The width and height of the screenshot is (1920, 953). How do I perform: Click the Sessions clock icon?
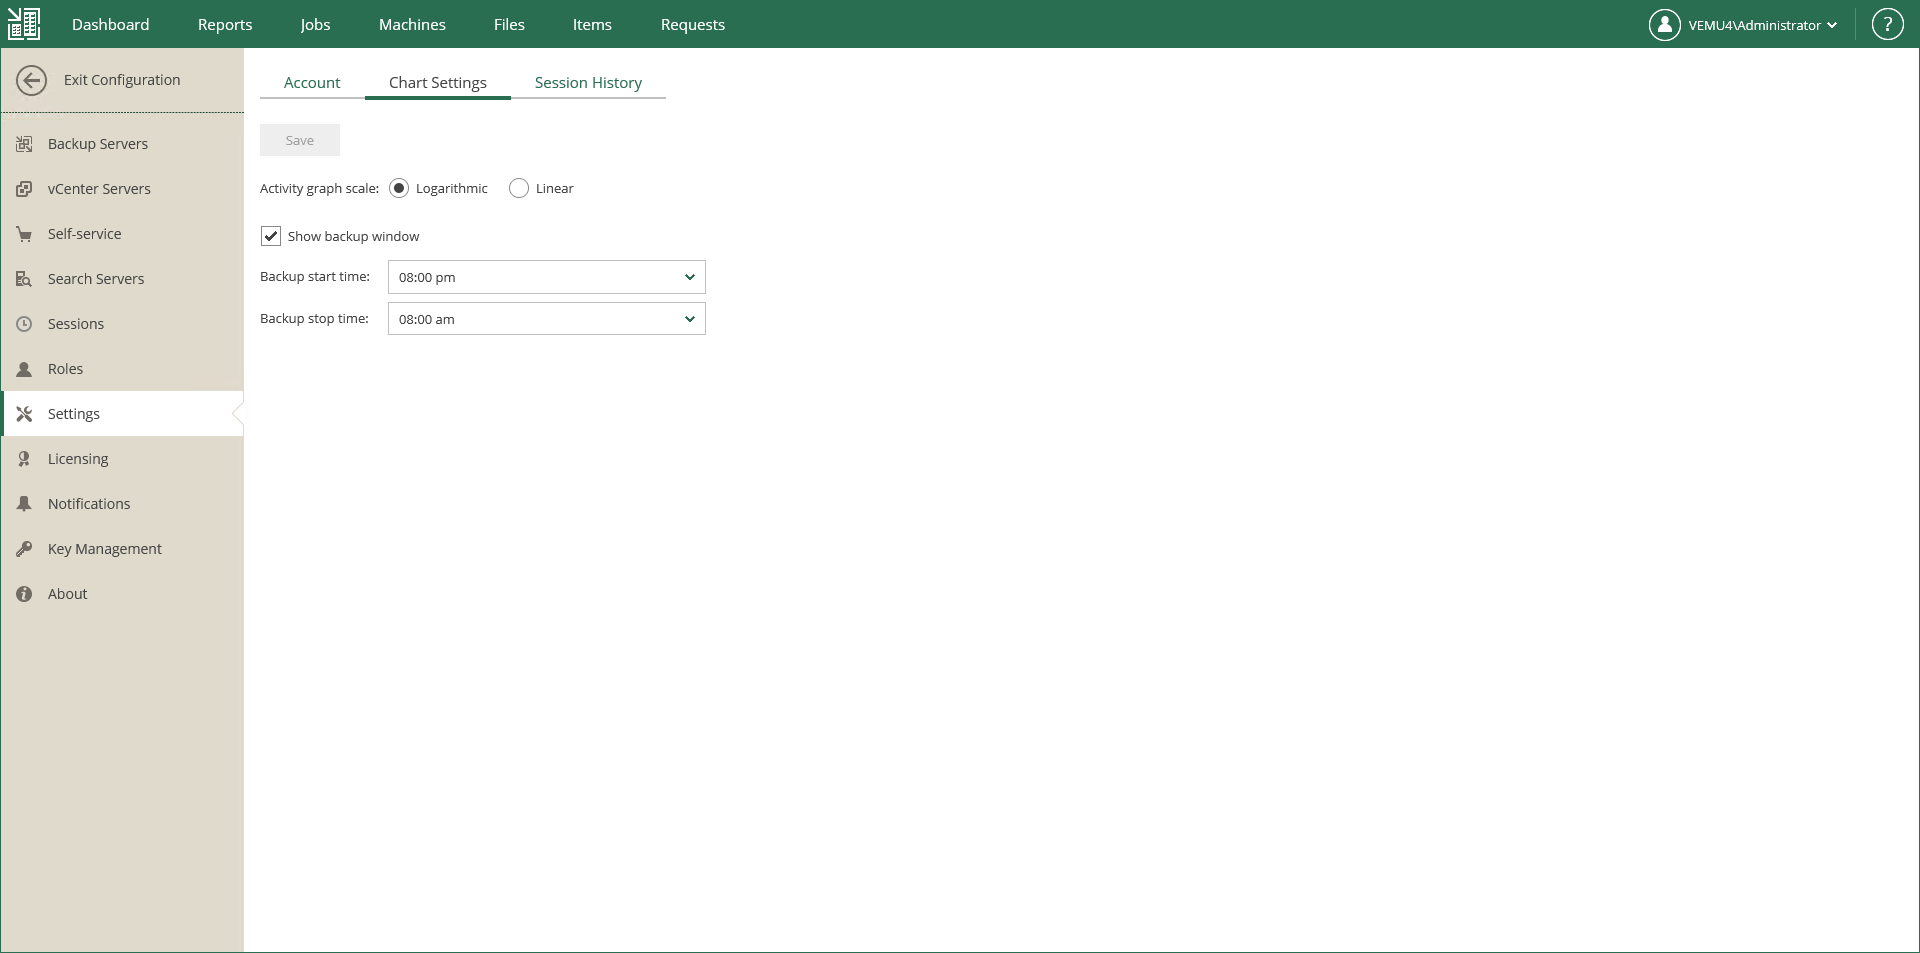[x=24, y=324]
